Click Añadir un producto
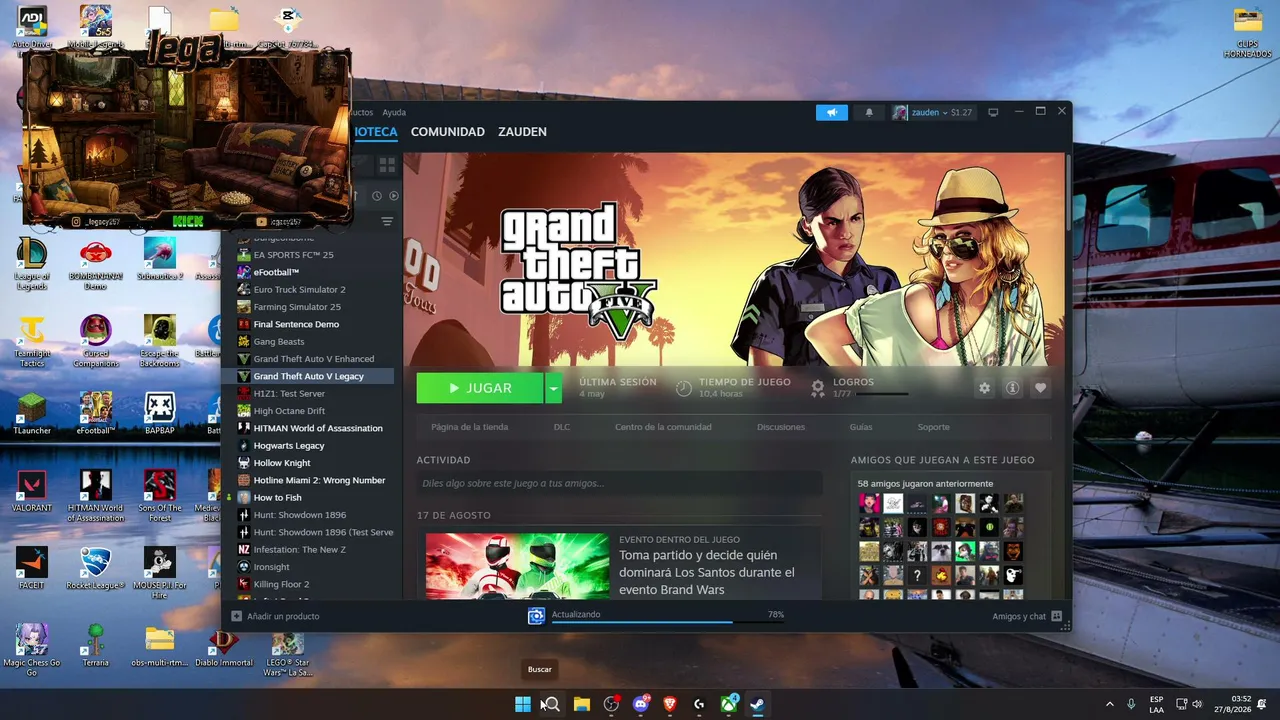Screen dimensions: 1280x720 click(x=275, y=616)
